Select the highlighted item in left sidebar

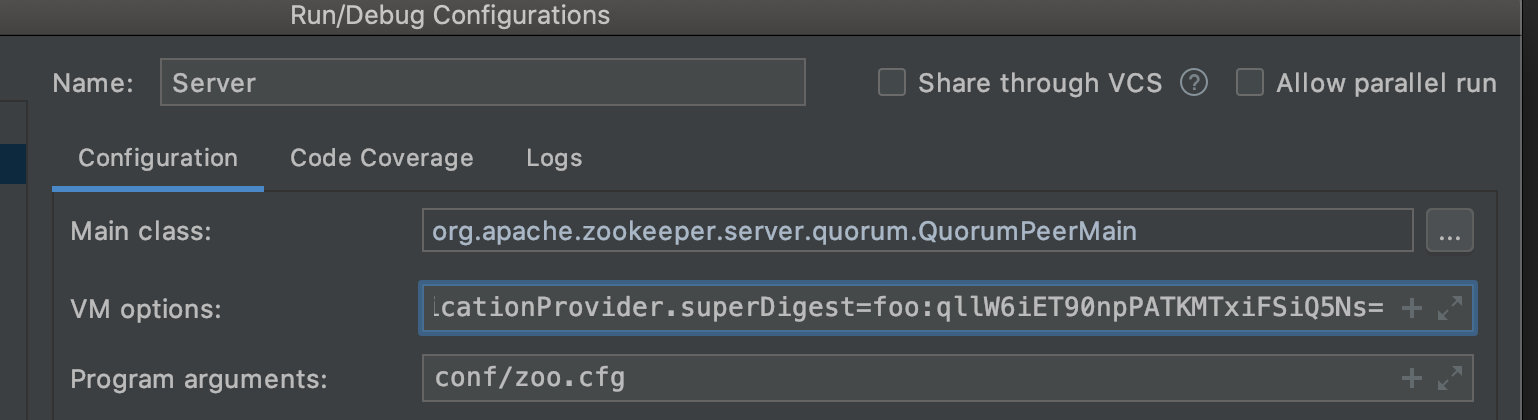coord(13,164)
